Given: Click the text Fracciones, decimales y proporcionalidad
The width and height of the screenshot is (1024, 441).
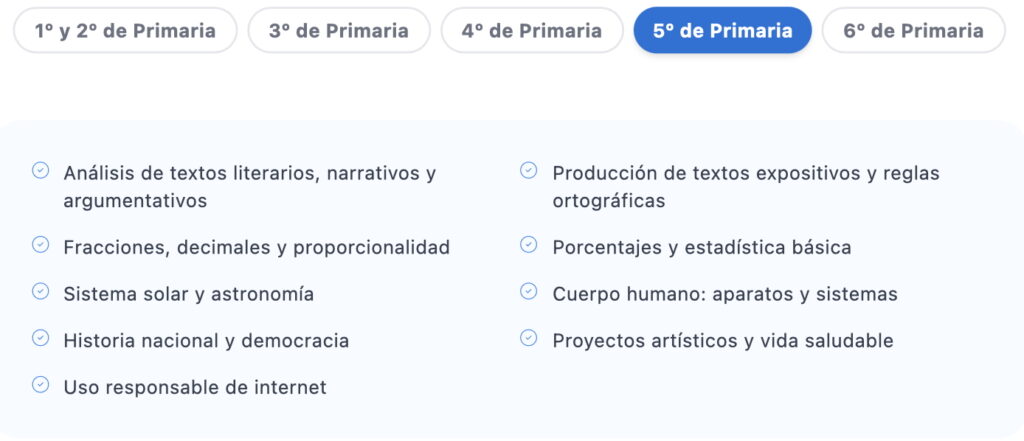Looking at the screenshot, I should pos(257,248).
